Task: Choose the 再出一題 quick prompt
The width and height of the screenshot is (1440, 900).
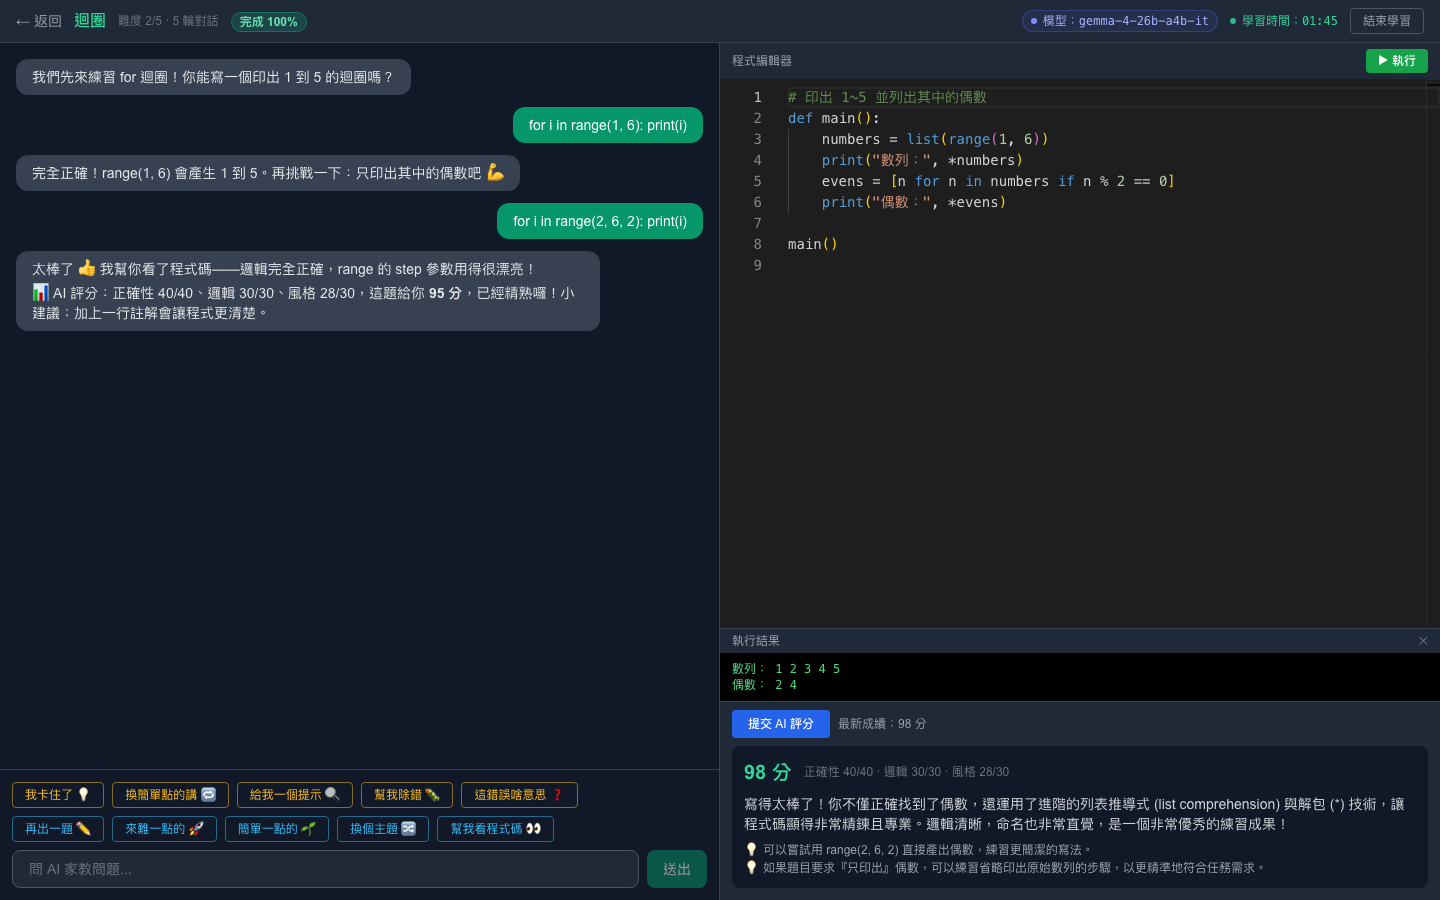Action: click(58, 829)
